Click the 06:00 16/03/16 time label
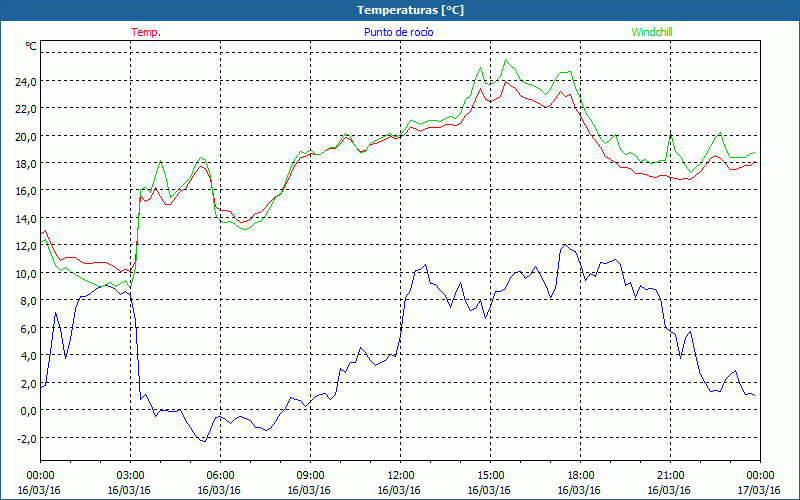 pyautogui.click(x=219, y=483)
